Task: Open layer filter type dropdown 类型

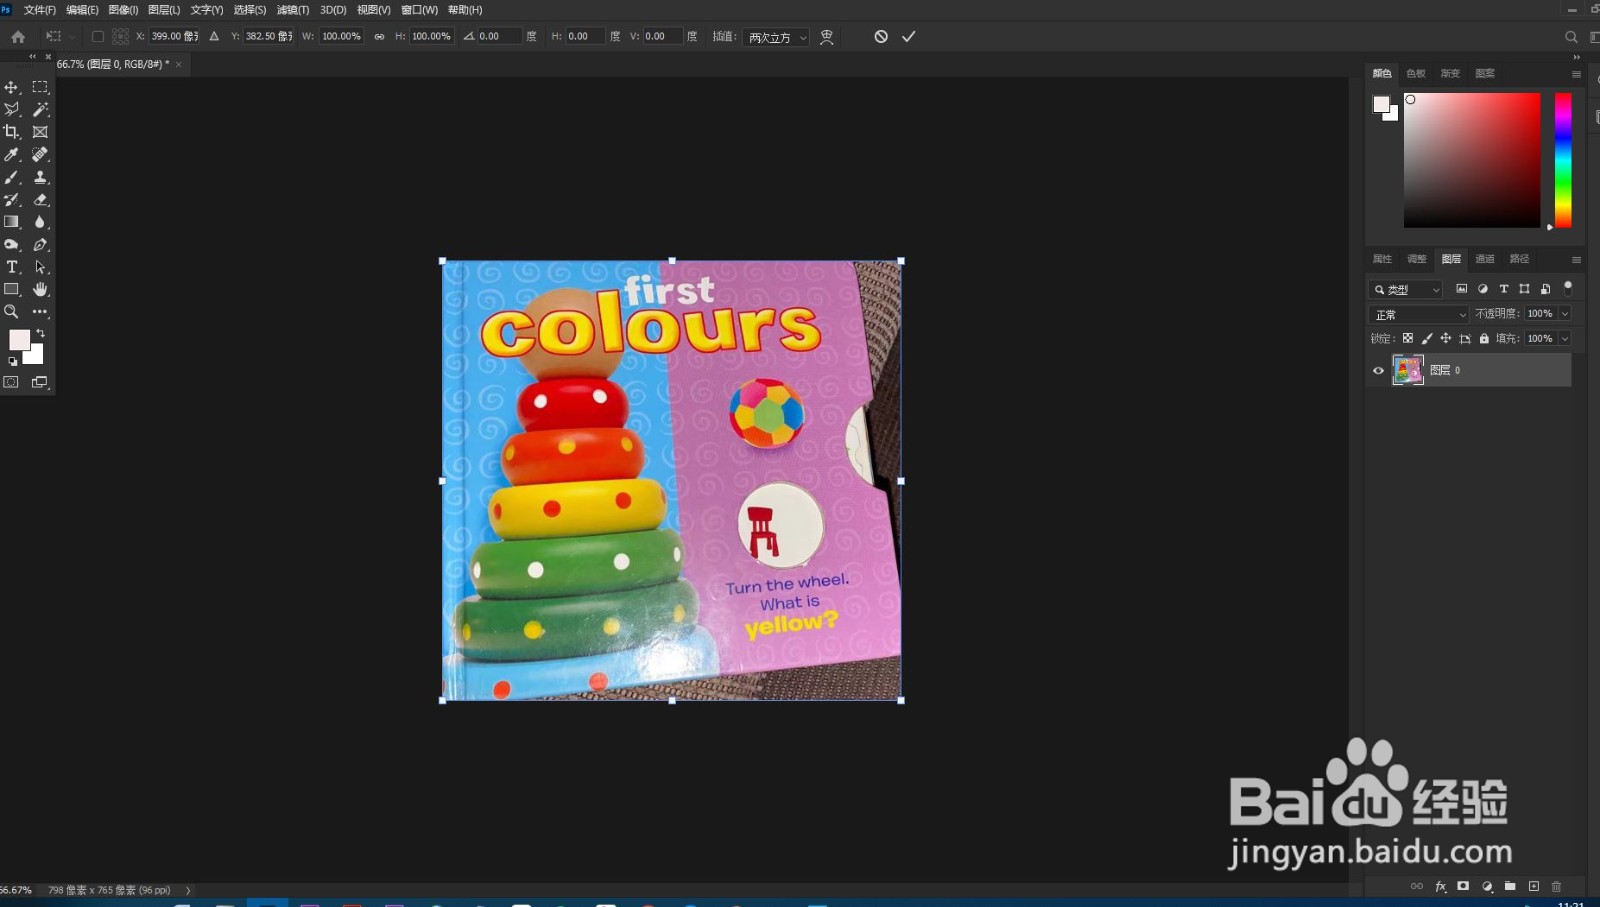Action: [x=1406, y=289]
